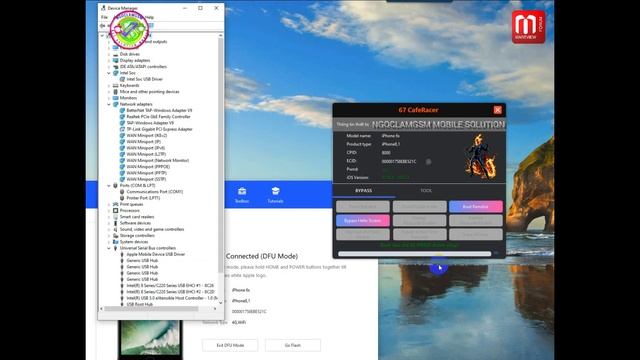Expand the Processors node
640x360 pixels.
coord(109,211)
